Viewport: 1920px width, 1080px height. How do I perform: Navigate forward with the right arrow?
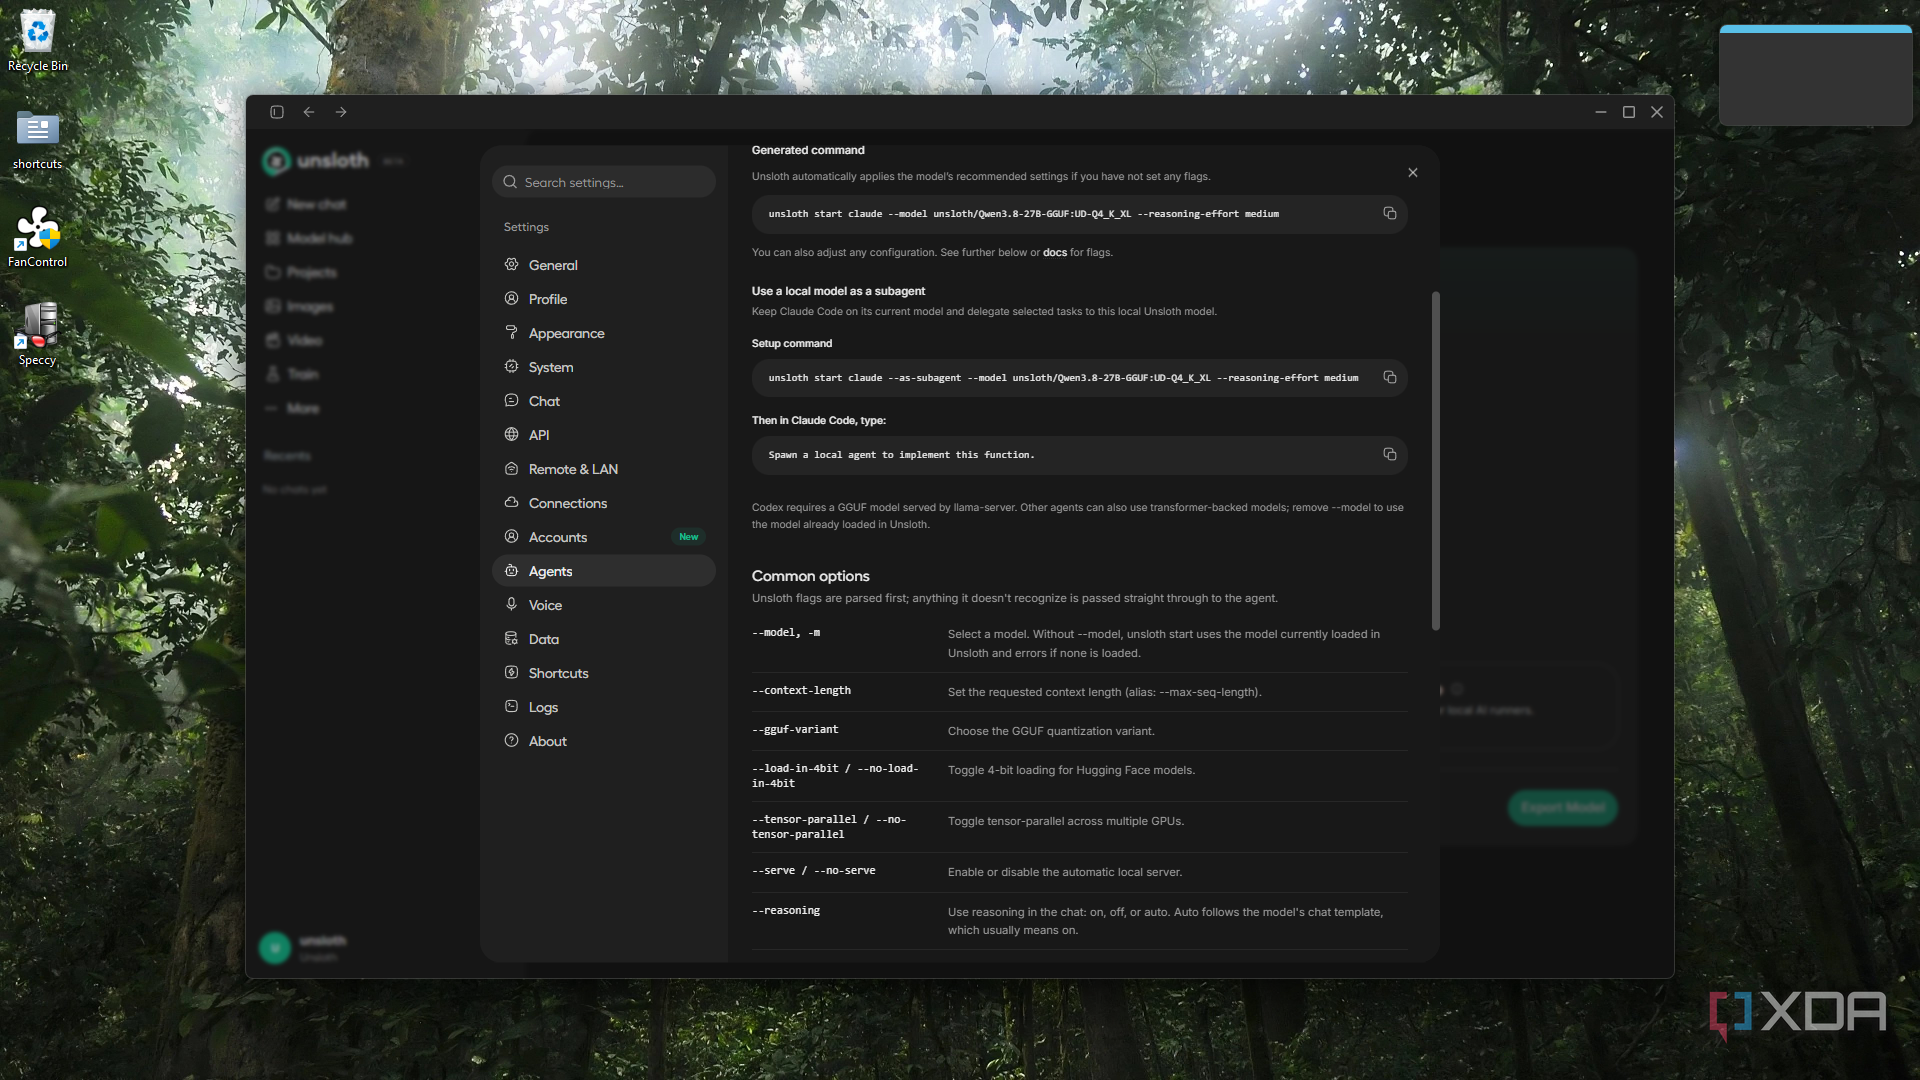click(341, 112)
